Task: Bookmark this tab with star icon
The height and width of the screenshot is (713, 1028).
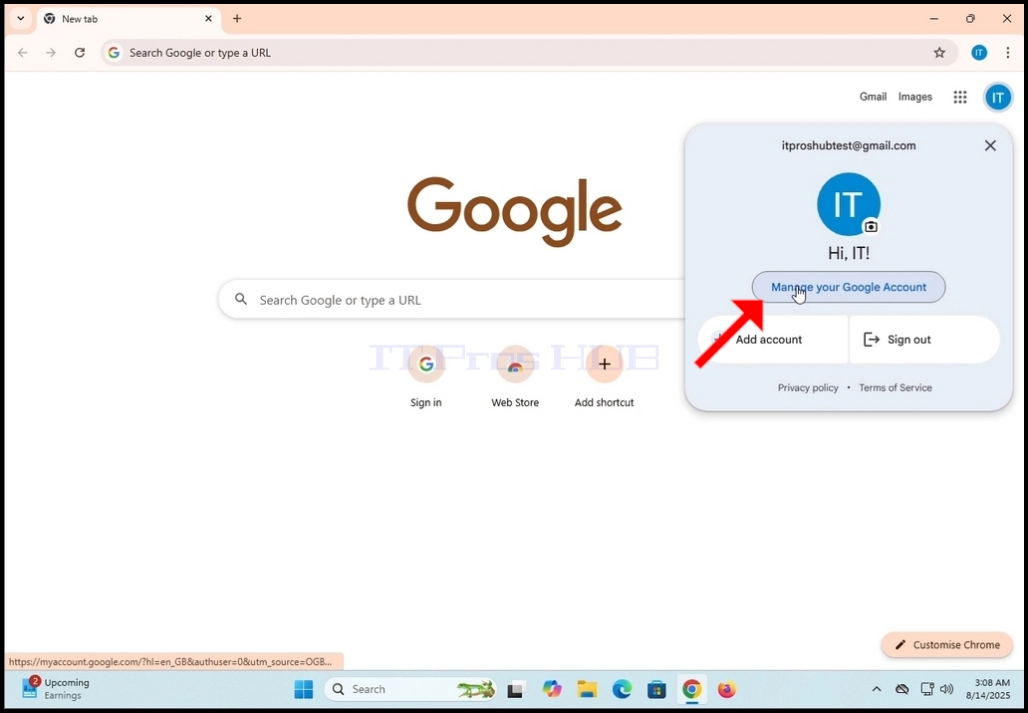Action: click(939, 52)
